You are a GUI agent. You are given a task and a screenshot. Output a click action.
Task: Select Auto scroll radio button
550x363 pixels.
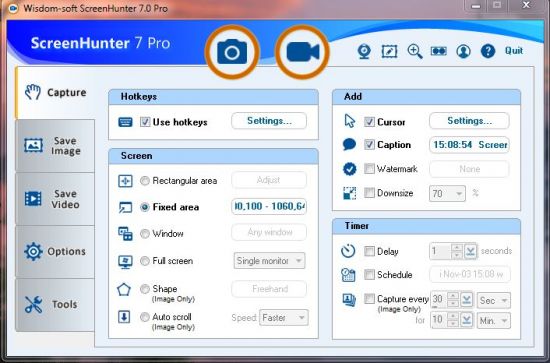(x=145, y=317)
